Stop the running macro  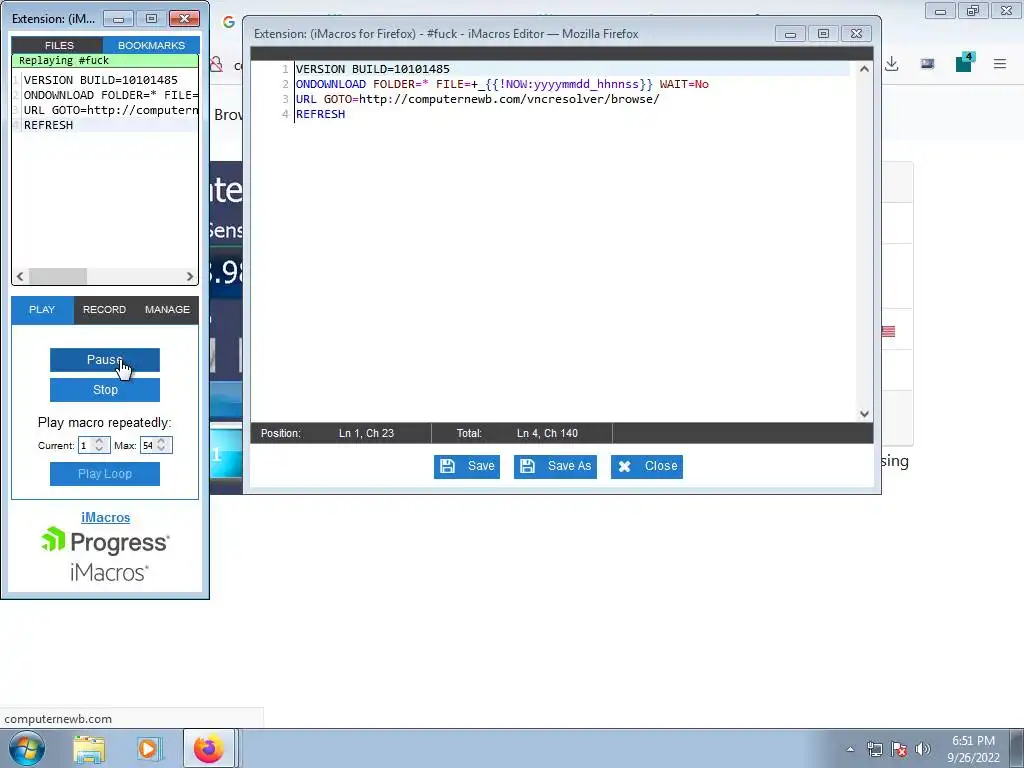(104, 390)
